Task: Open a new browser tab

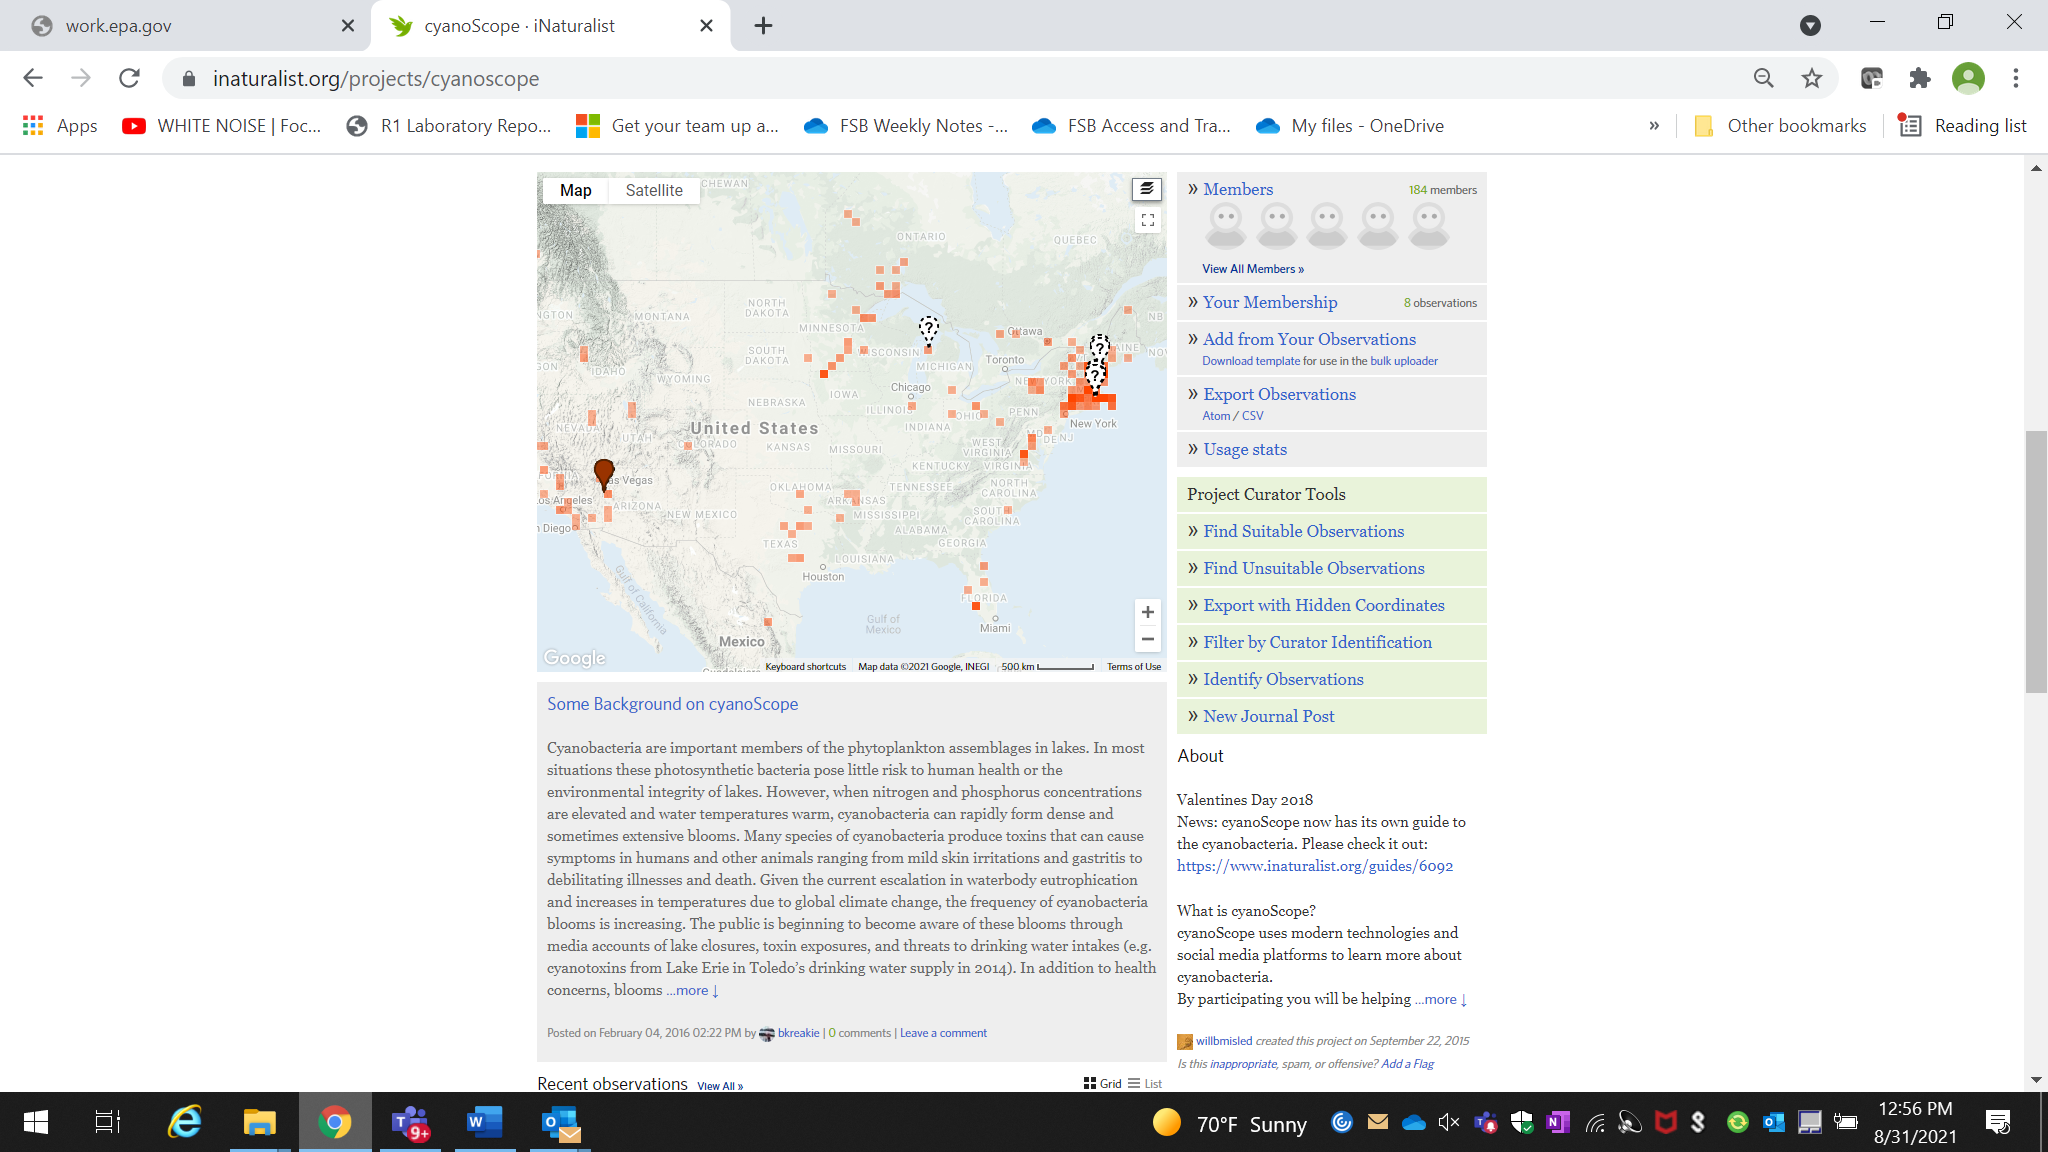Action: (763, 26)
